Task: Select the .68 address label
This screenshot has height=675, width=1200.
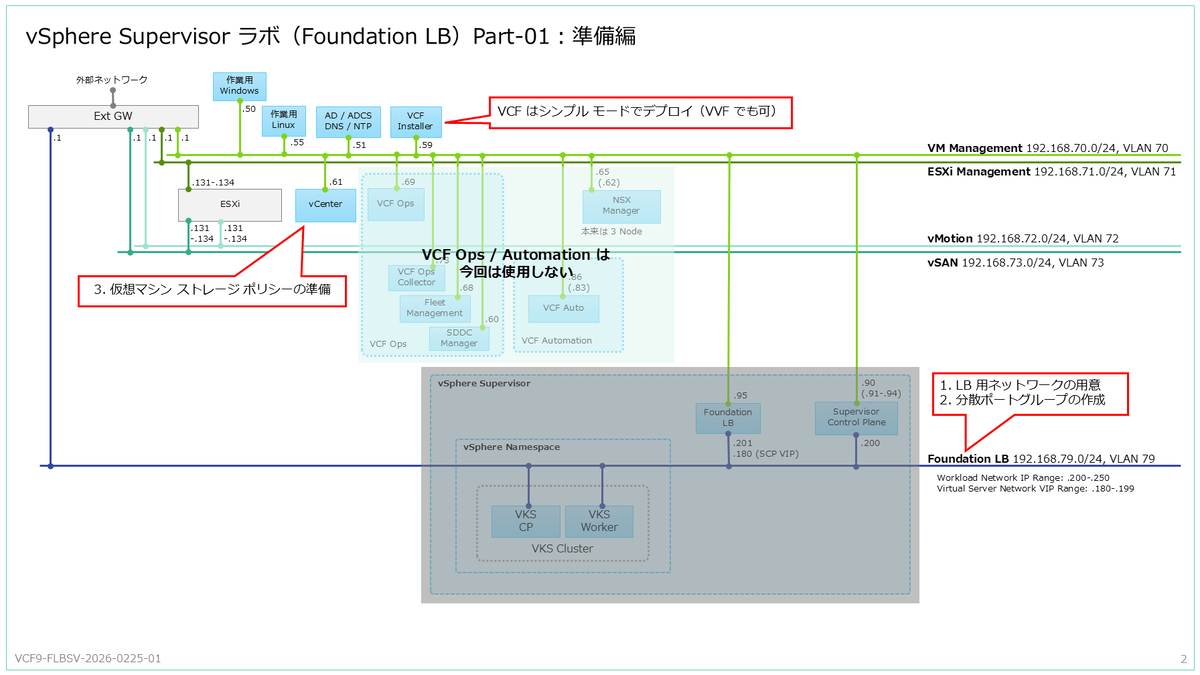Action: pos(466,288)
